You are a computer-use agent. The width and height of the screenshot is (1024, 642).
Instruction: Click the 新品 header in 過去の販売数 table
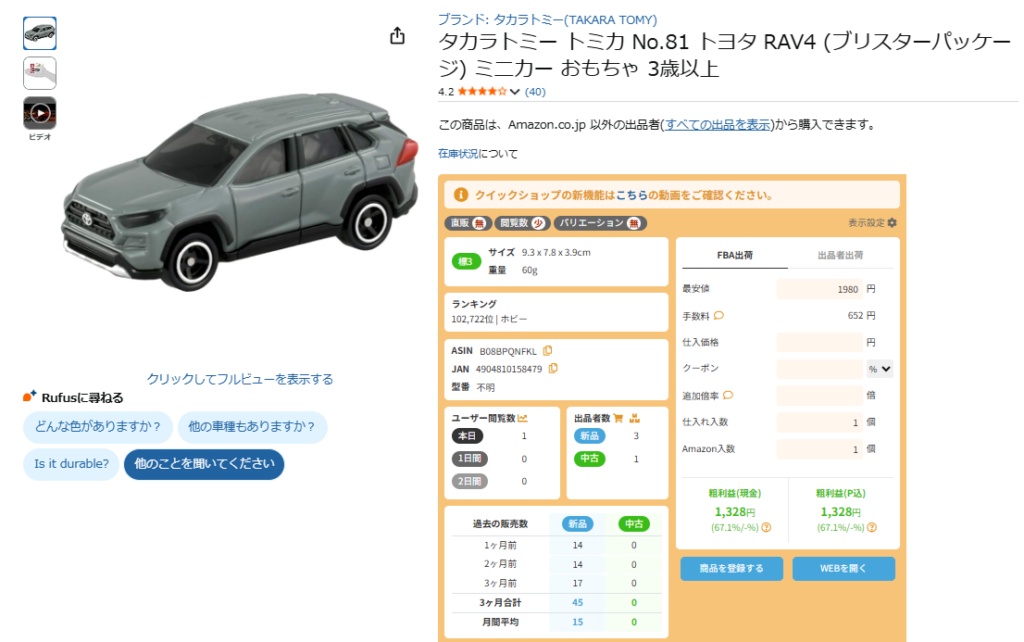pyautogui.click(x=577, y=524)
